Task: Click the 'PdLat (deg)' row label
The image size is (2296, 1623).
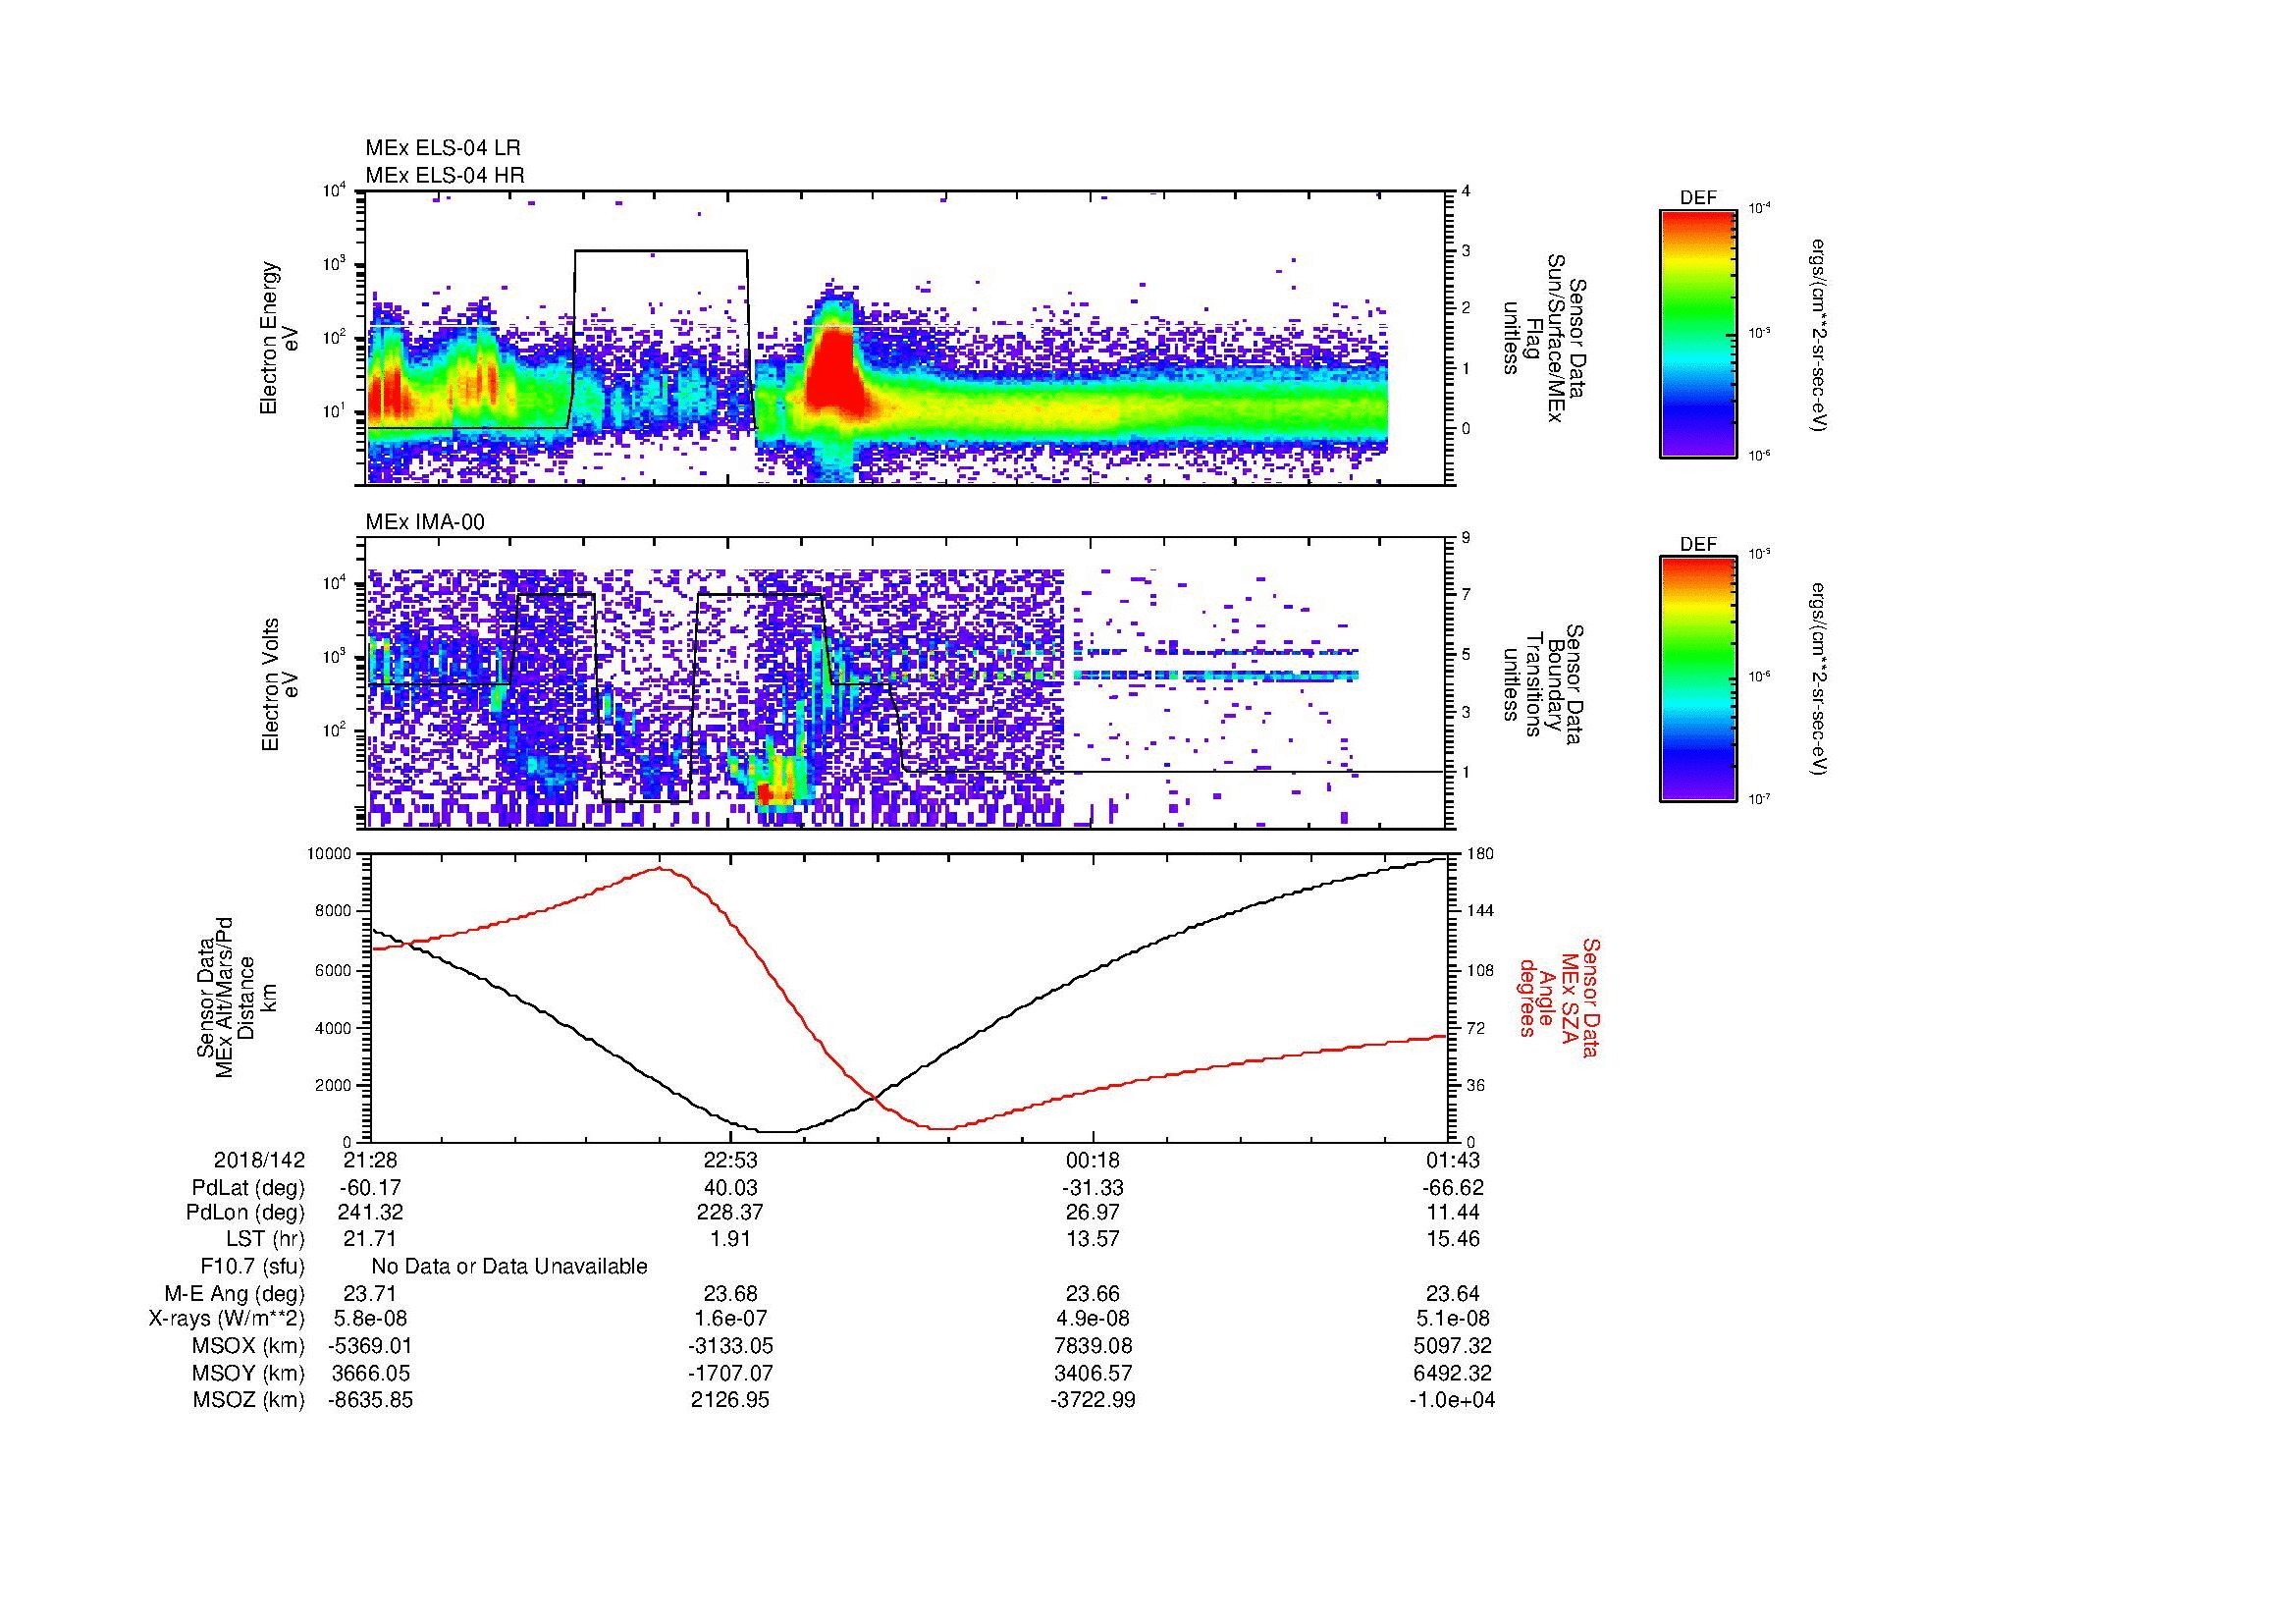Action: (248, 1188)
